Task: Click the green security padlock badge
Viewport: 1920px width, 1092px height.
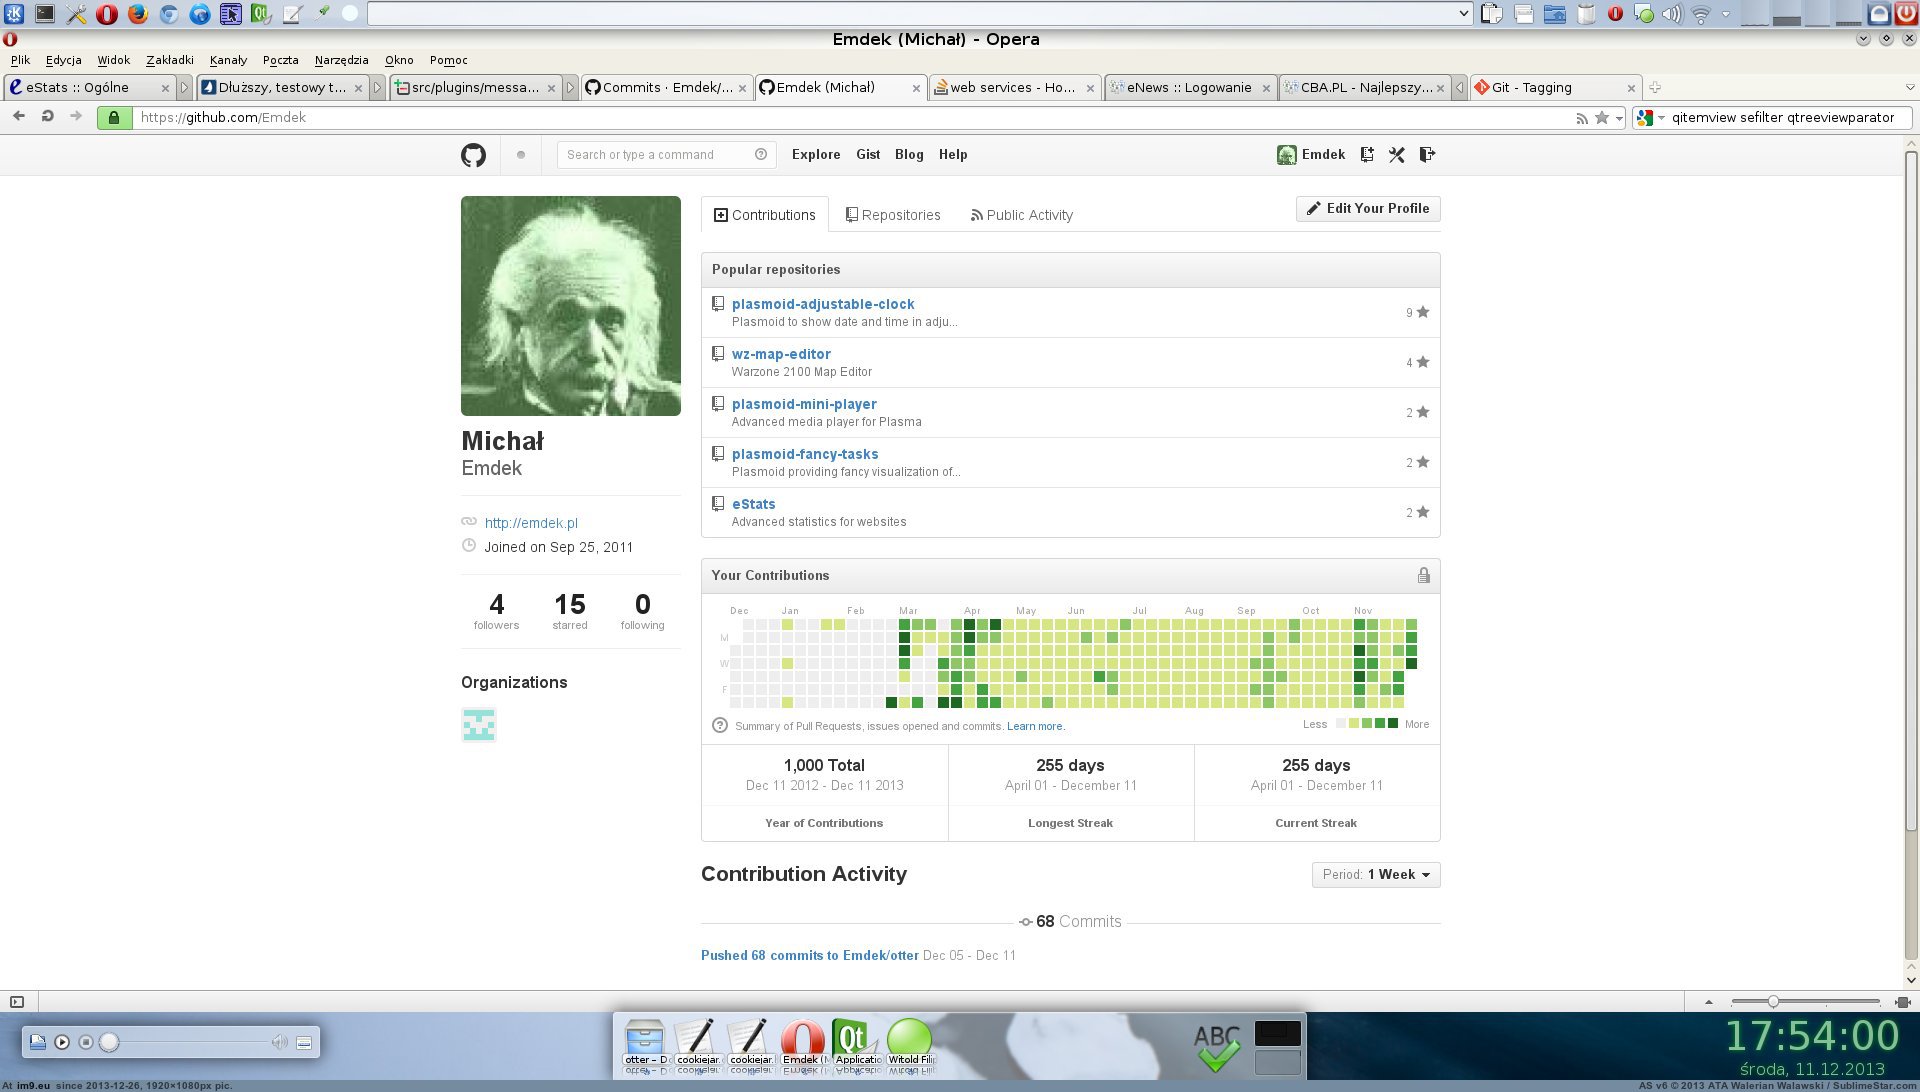Action: click(x=114, y=118)
